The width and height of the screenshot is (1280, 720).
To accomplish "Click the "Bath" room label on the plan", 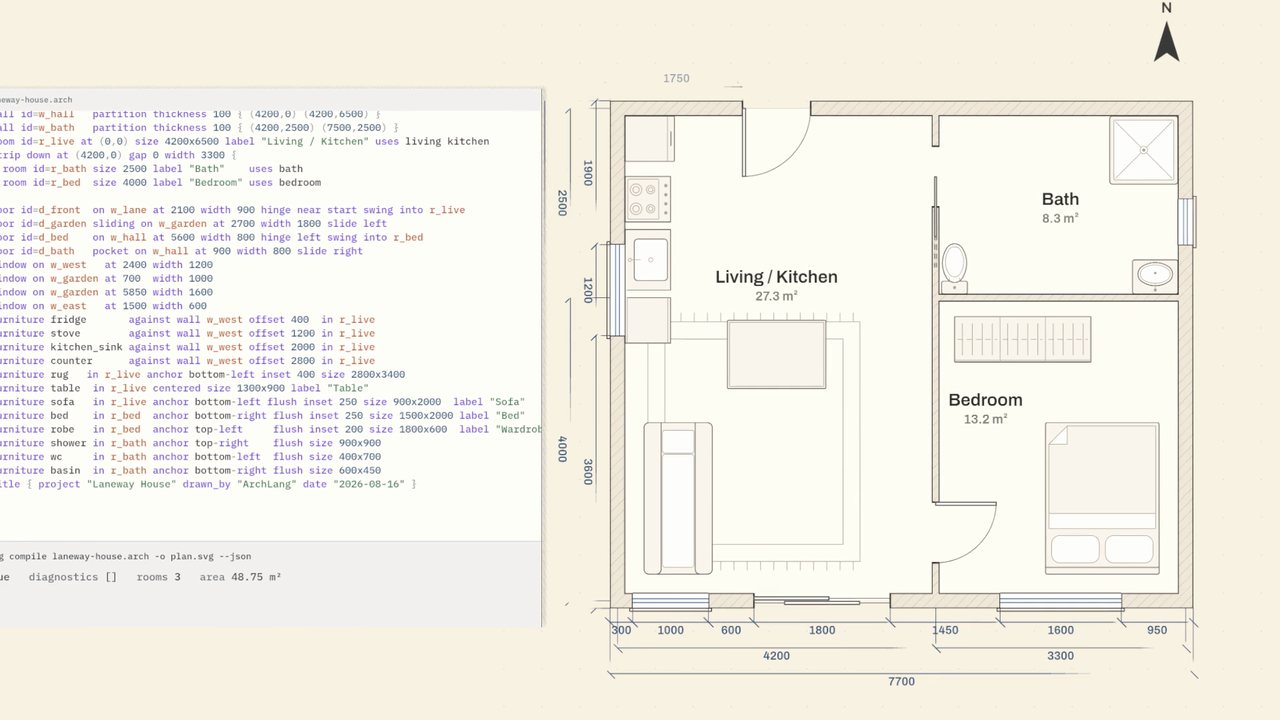I will [x=1060, y=199].
